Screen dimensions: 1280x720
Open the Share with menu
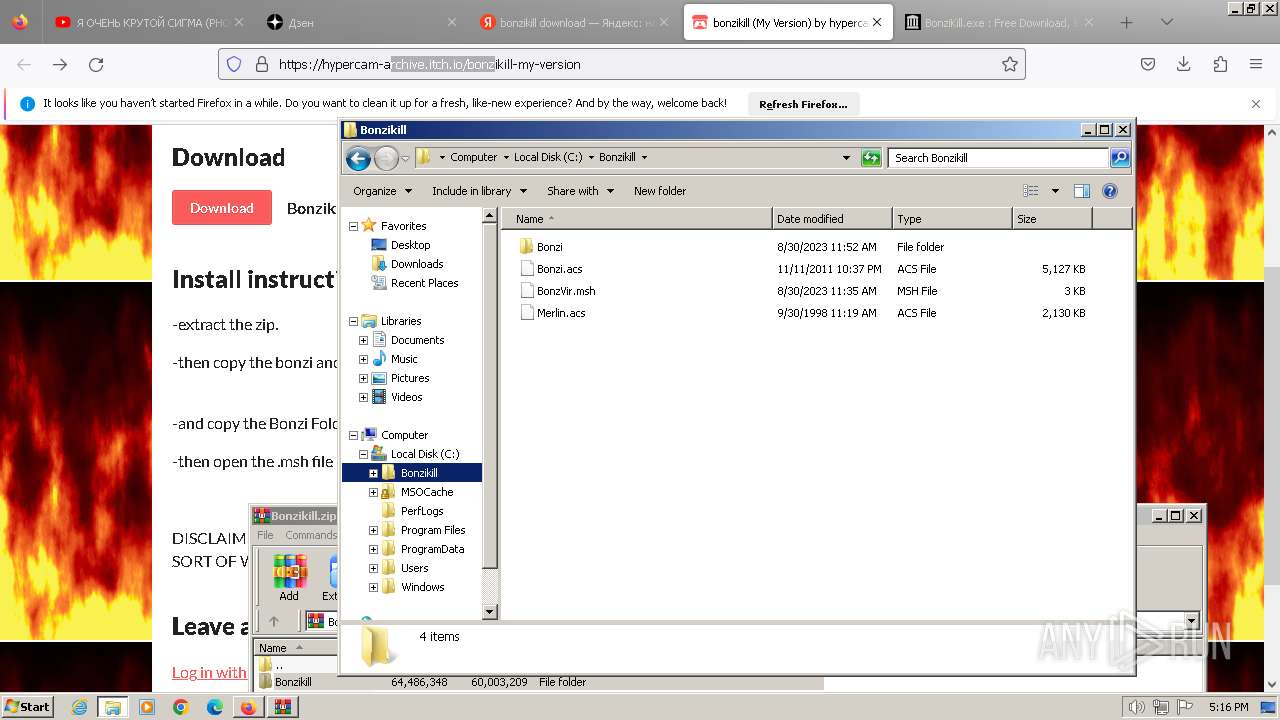[579, 191]
